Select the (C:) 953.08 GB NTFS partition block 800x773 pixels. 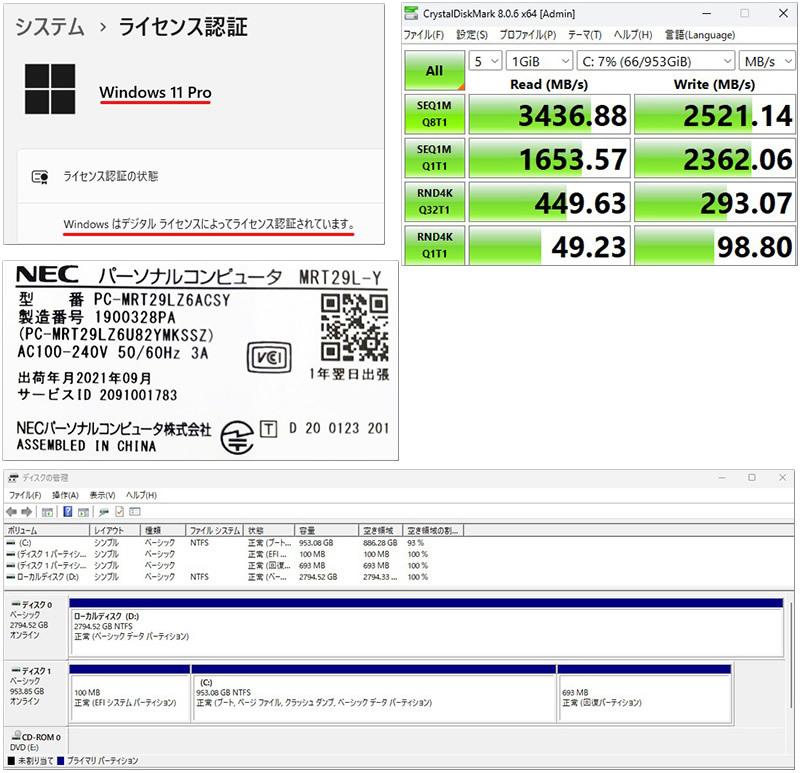[374, 693]
